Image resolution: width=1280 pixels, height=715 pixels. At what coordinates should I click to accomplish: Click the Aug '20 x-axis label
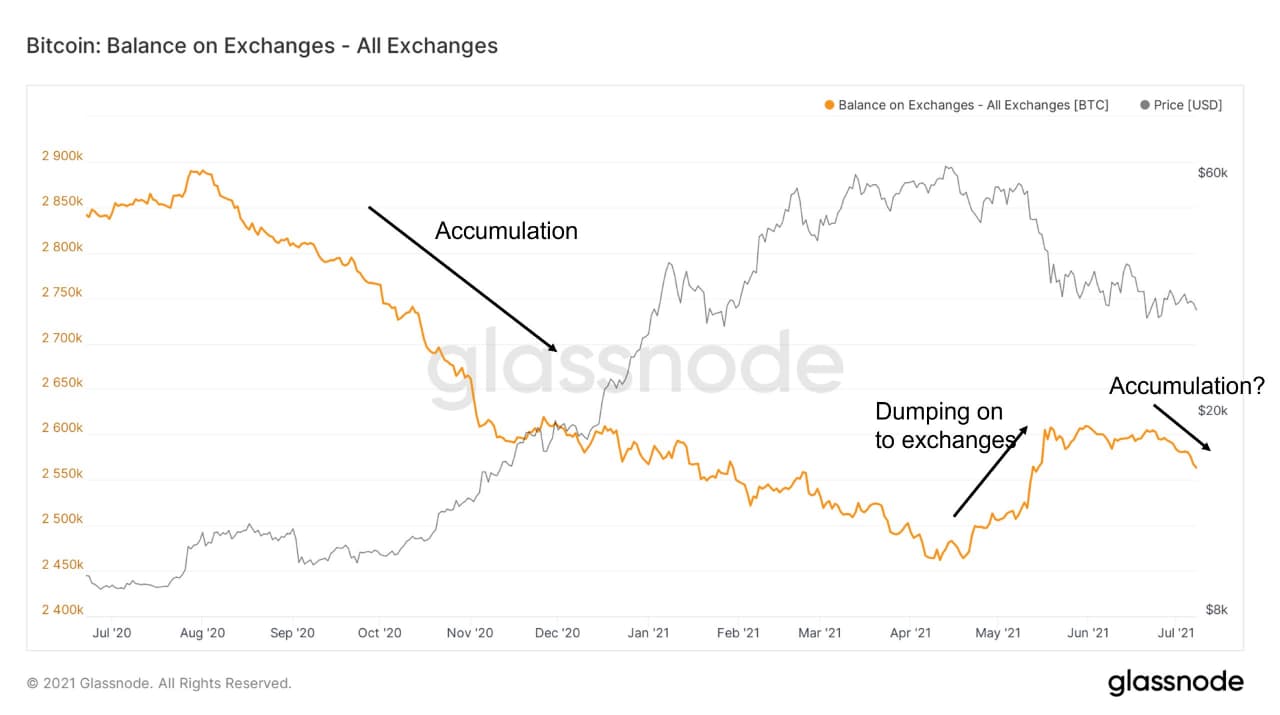[201, 633]
